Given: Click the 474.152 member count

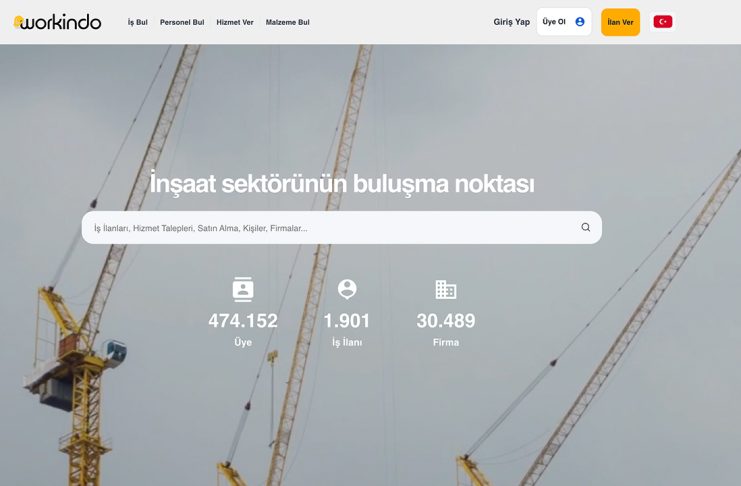Looking at the screenshot, I should (243, 321).
